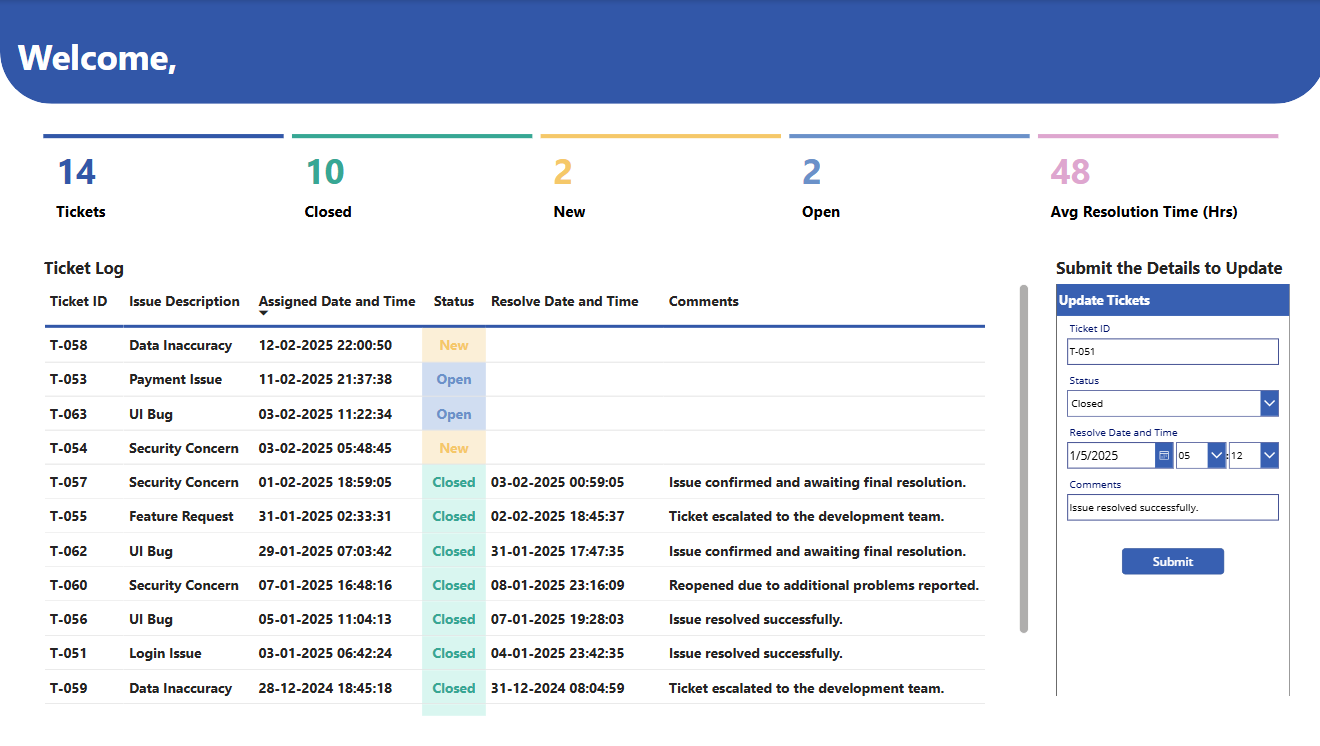Click the Comments text field in the form
1320x746 pixels.
pyautogui.click(x=1172, y=508)
